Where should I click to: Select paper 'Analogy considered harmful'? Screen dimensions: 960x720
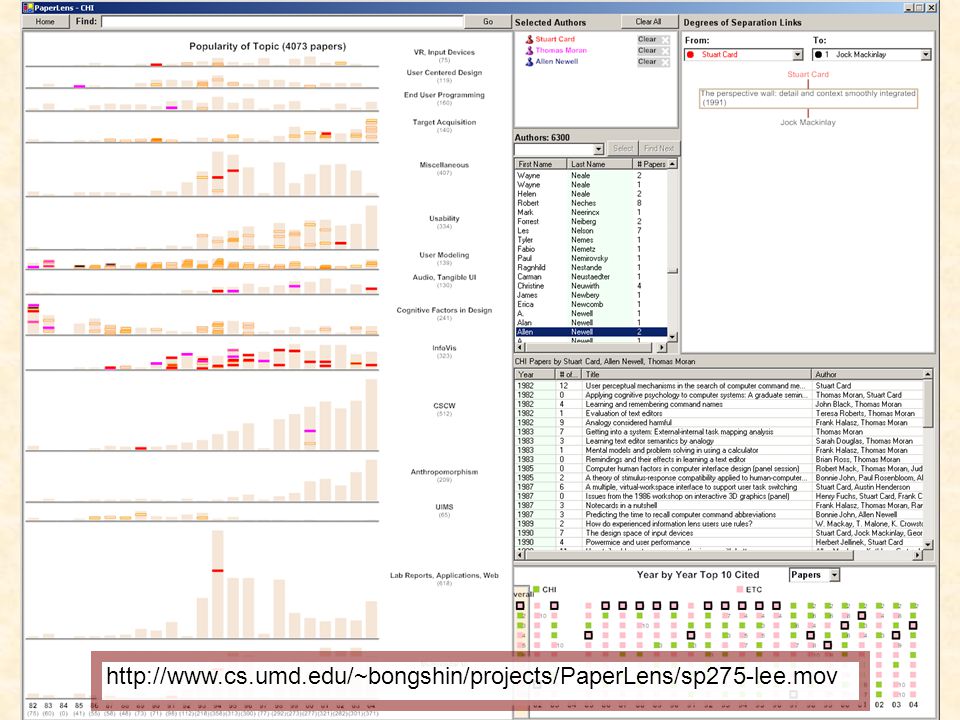pyautogui.click(x=719, y=422)
